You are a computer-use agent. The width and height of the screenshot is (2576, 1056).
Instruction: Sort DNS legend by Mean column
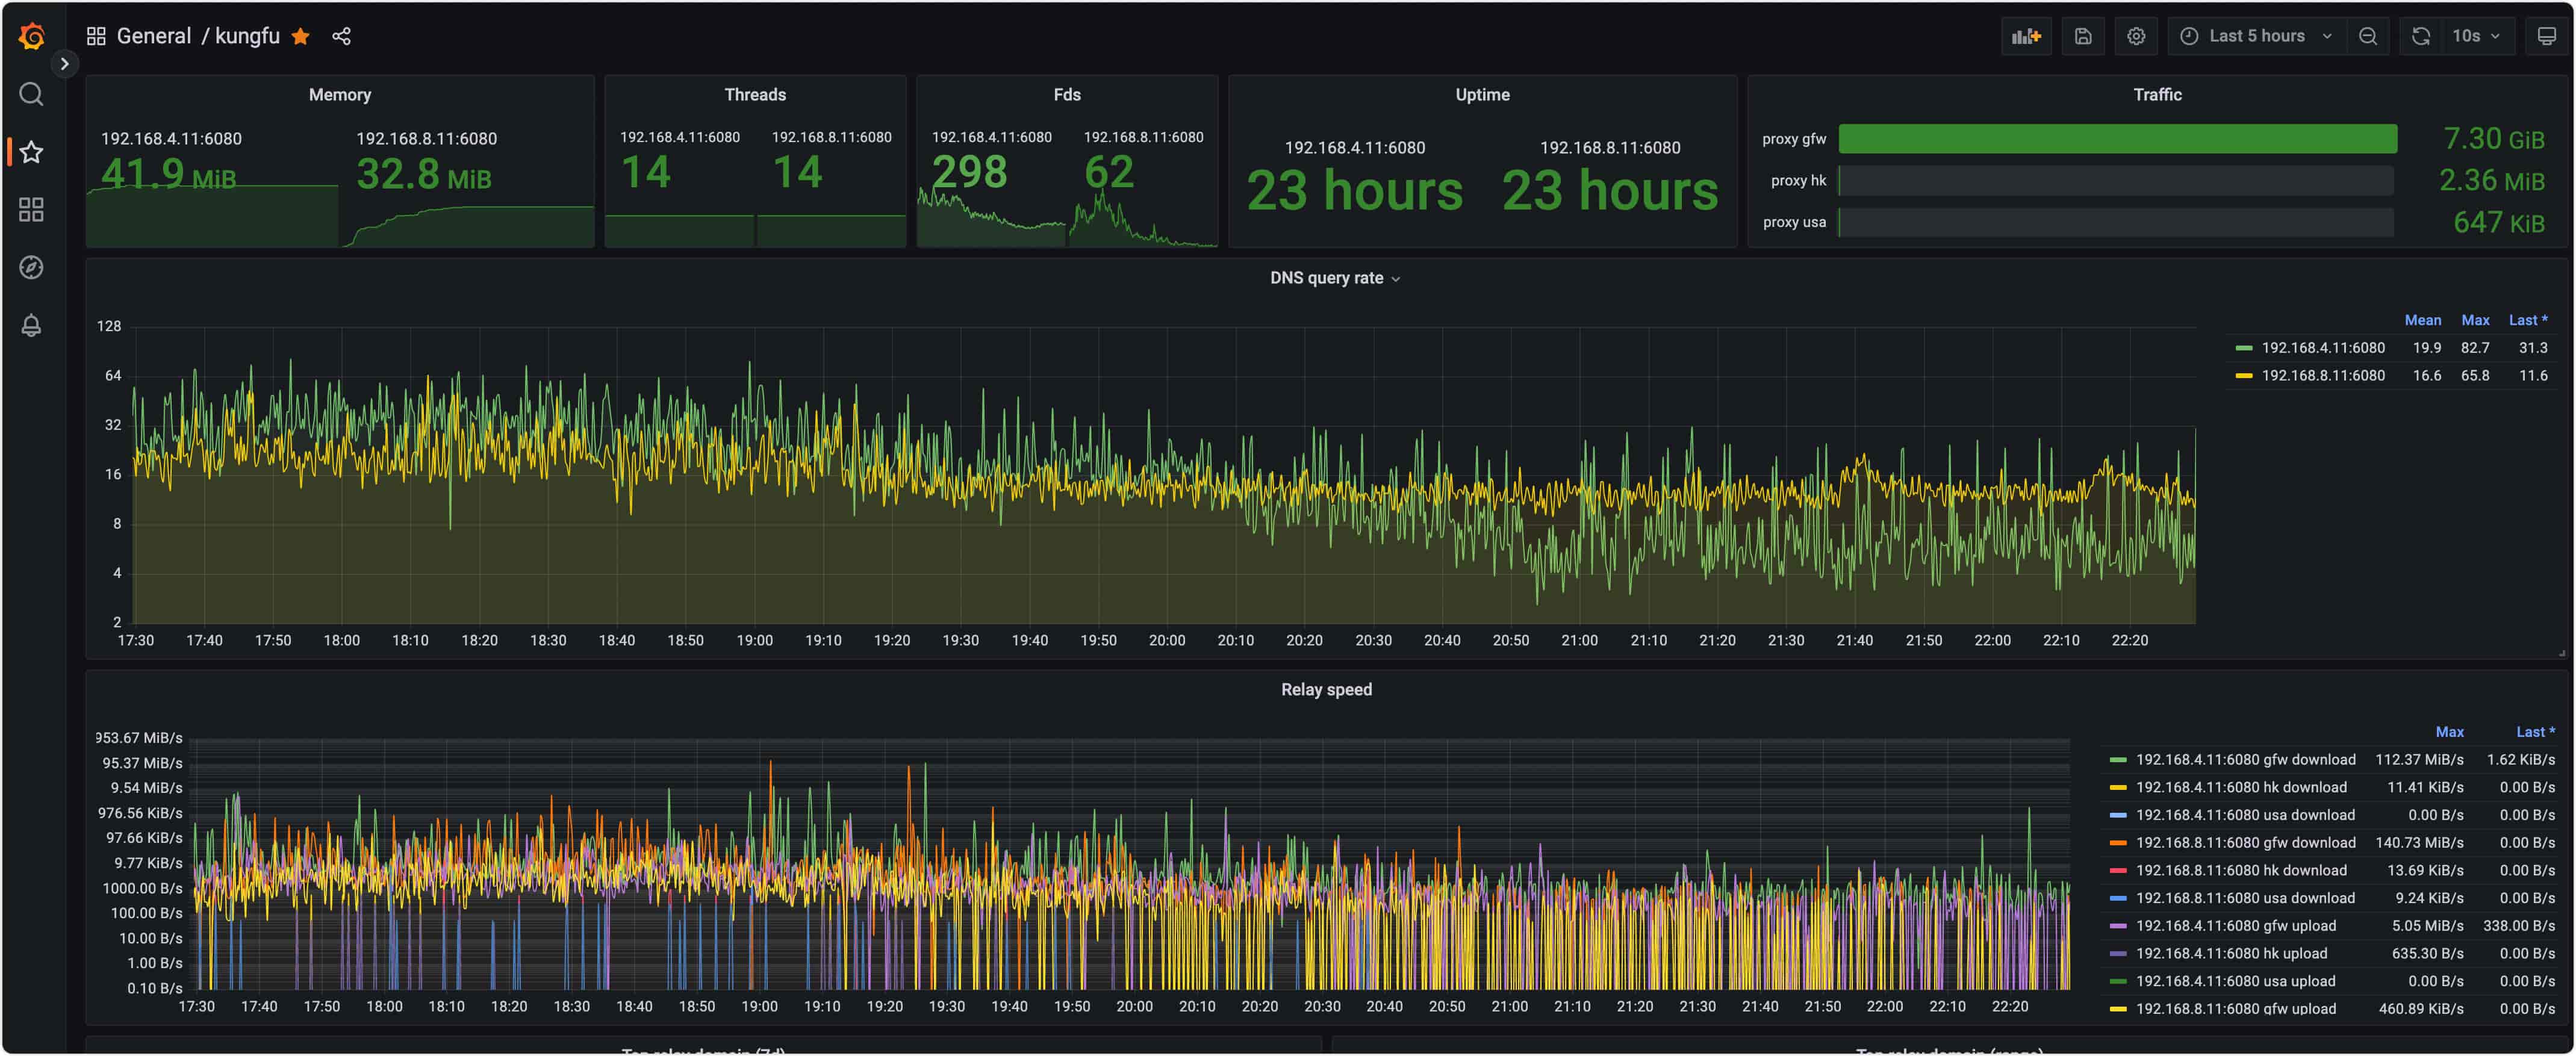(2422, 320)
